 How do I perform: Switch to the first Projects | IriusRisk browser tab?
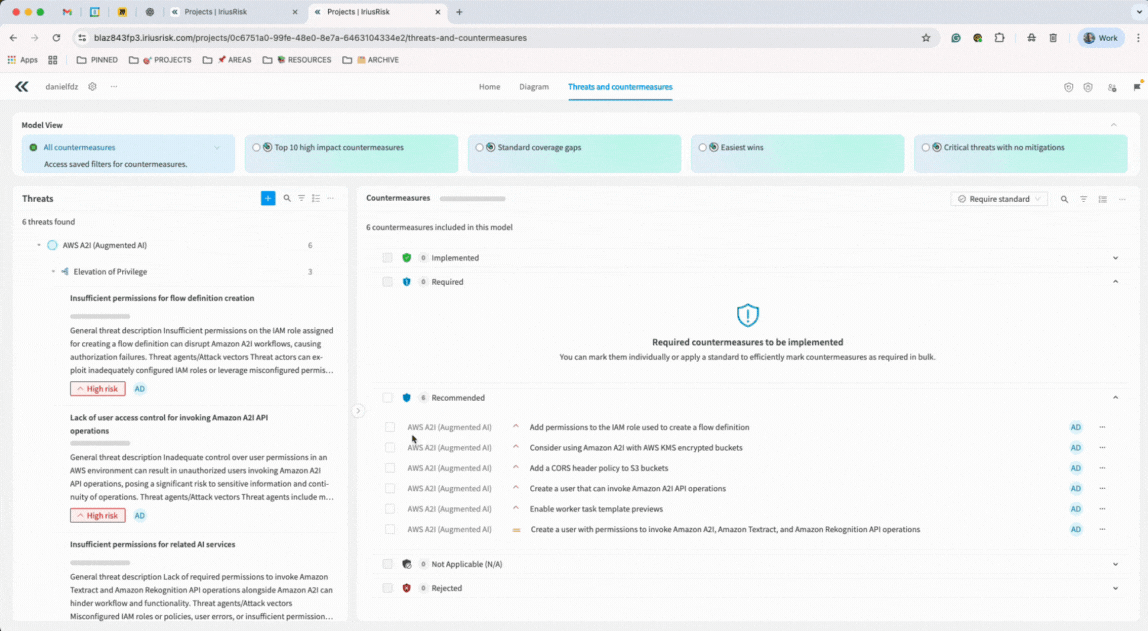pyautogui.click(x=234, y=12)
